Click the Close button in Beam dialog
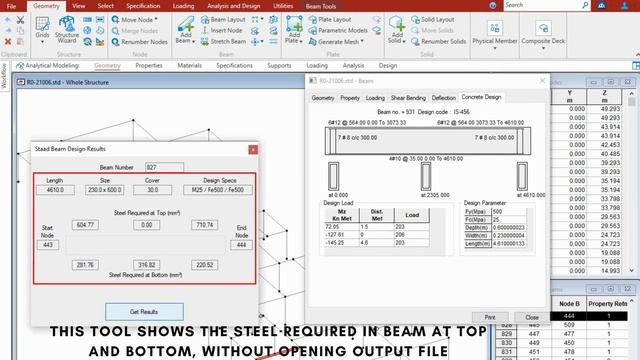This screenshot has height=360, width=640. pyautogui.click(x=532, y=317)
